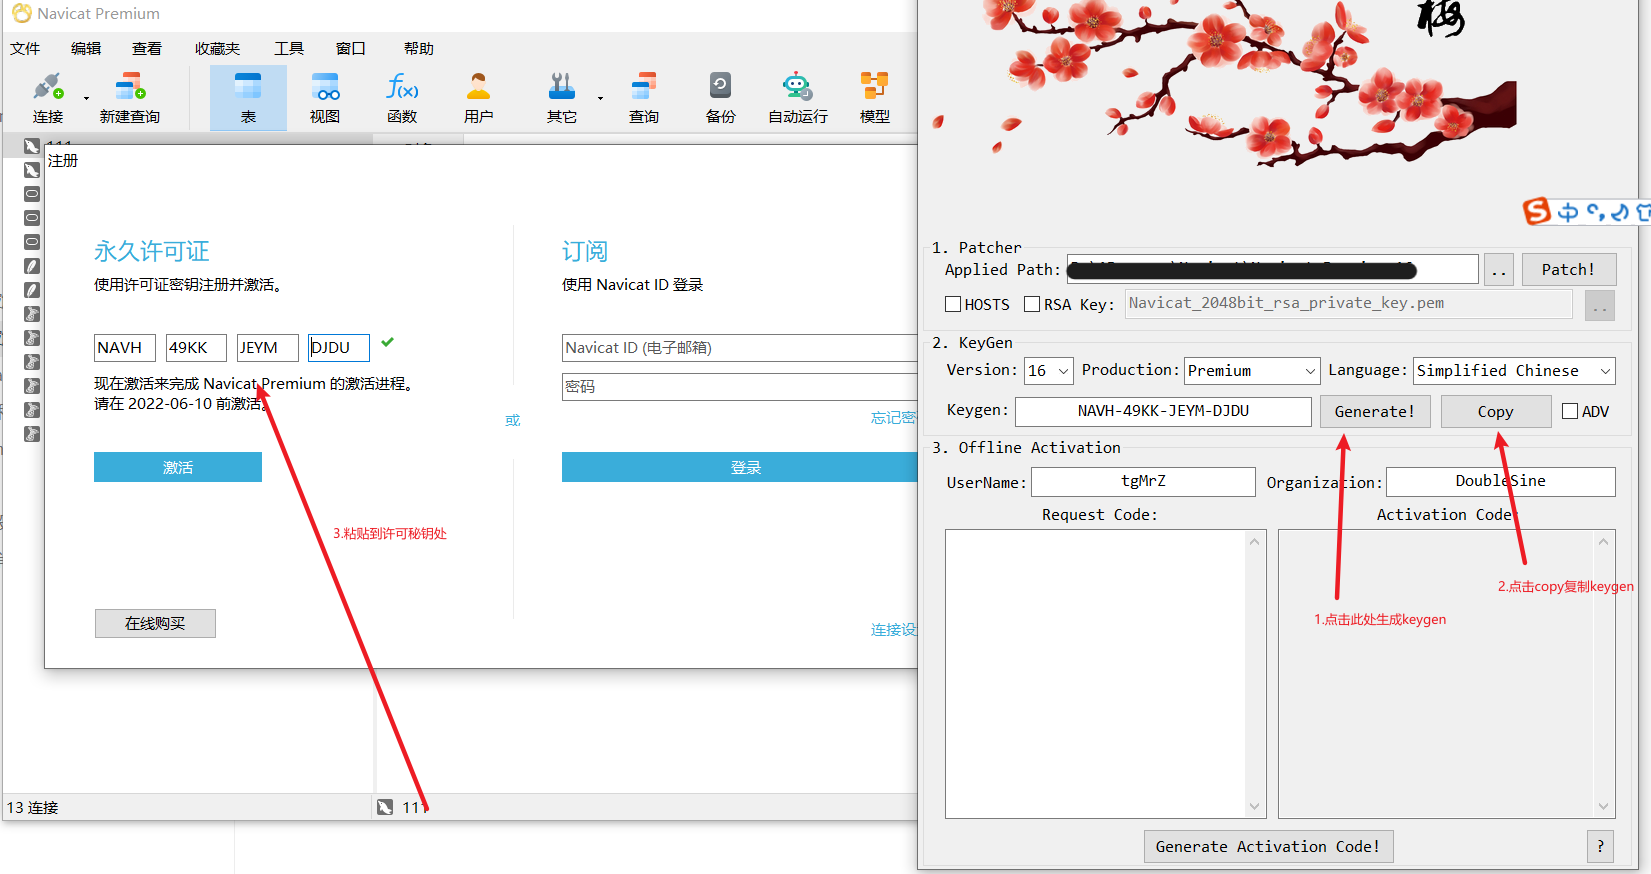Click the 连接 (Connection) toolbar icon
Viewport: 1651px width, 874px height.
click(47, 97)
